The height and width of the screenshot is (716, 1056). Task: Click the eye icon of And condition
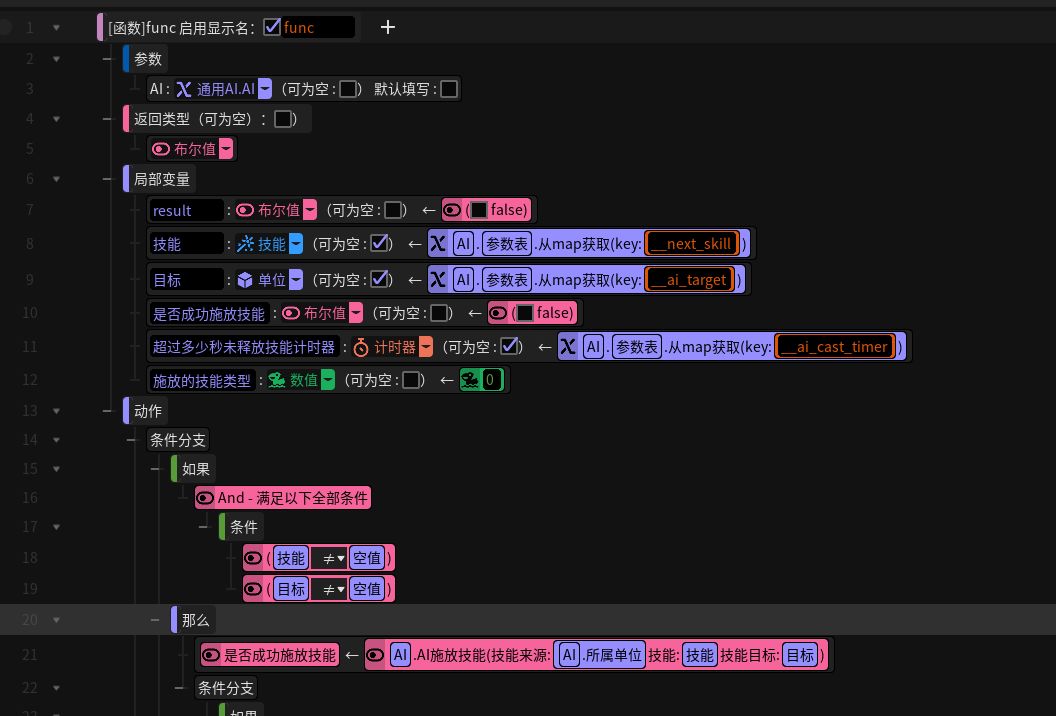point(205,498)
